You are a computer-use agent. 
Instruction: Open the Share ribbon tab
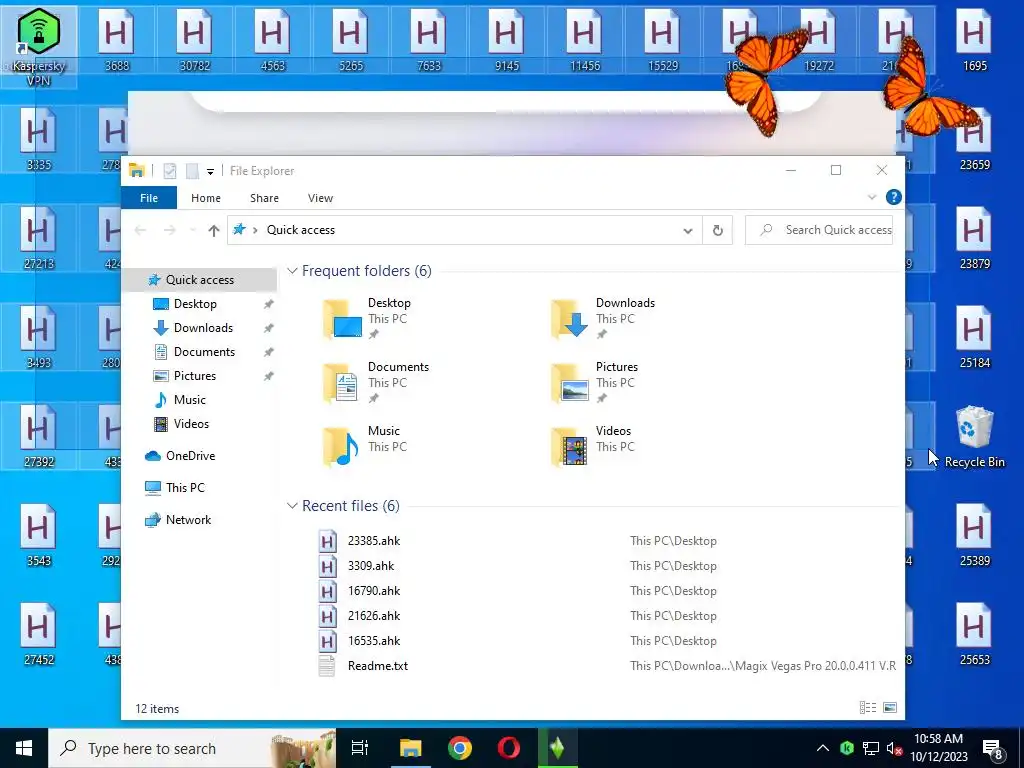tap(264, 198)
